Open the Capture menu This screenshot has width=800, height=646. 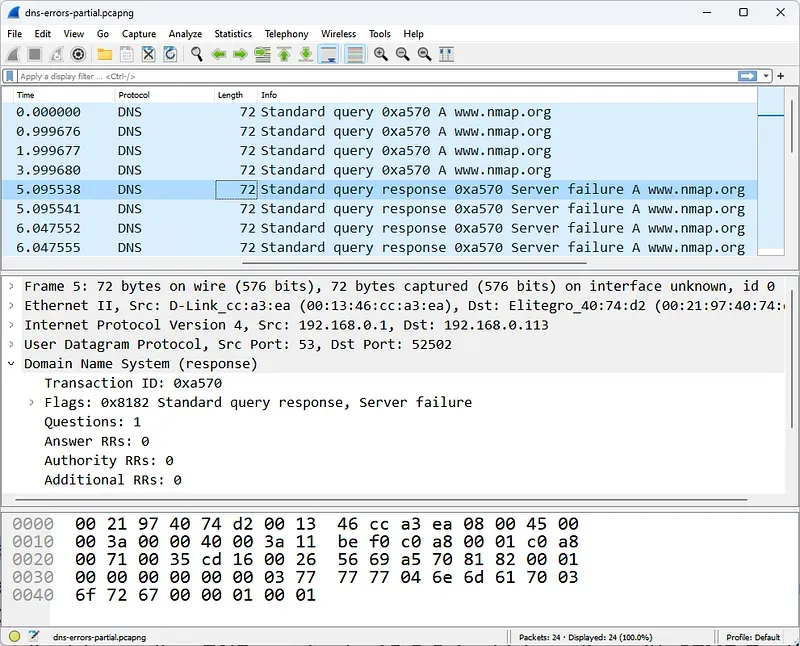[139, 34]
